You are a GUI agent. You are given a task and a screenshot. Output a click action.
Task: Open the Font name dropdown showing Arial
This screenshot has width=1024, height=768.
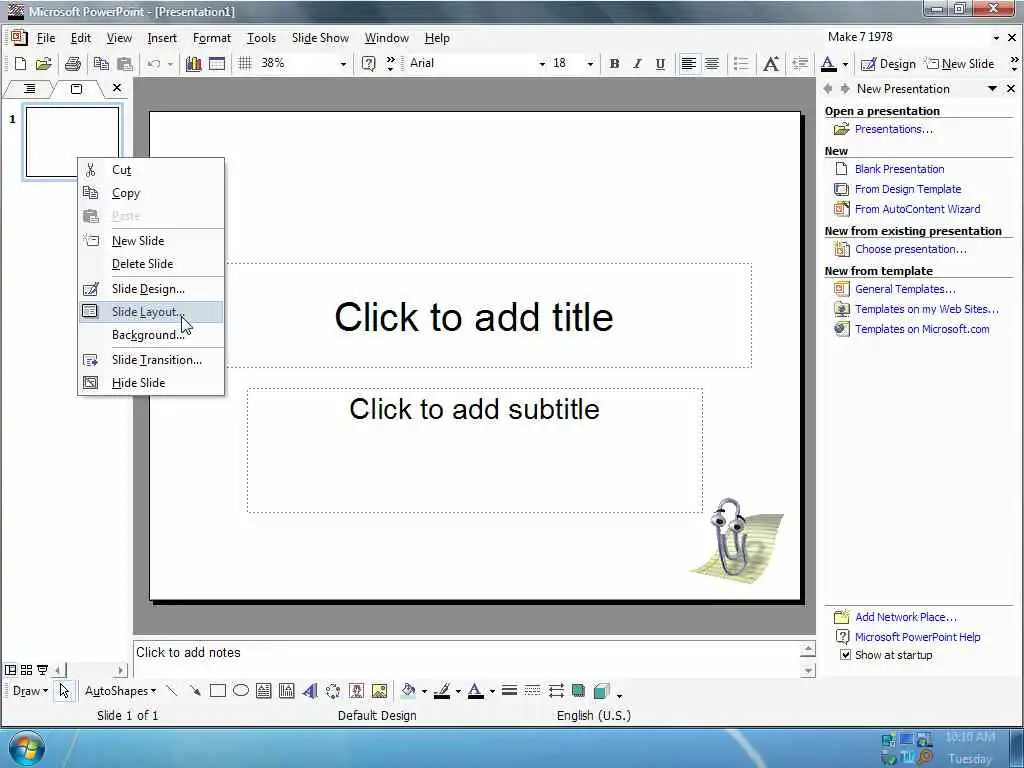[x=542, y=64]
